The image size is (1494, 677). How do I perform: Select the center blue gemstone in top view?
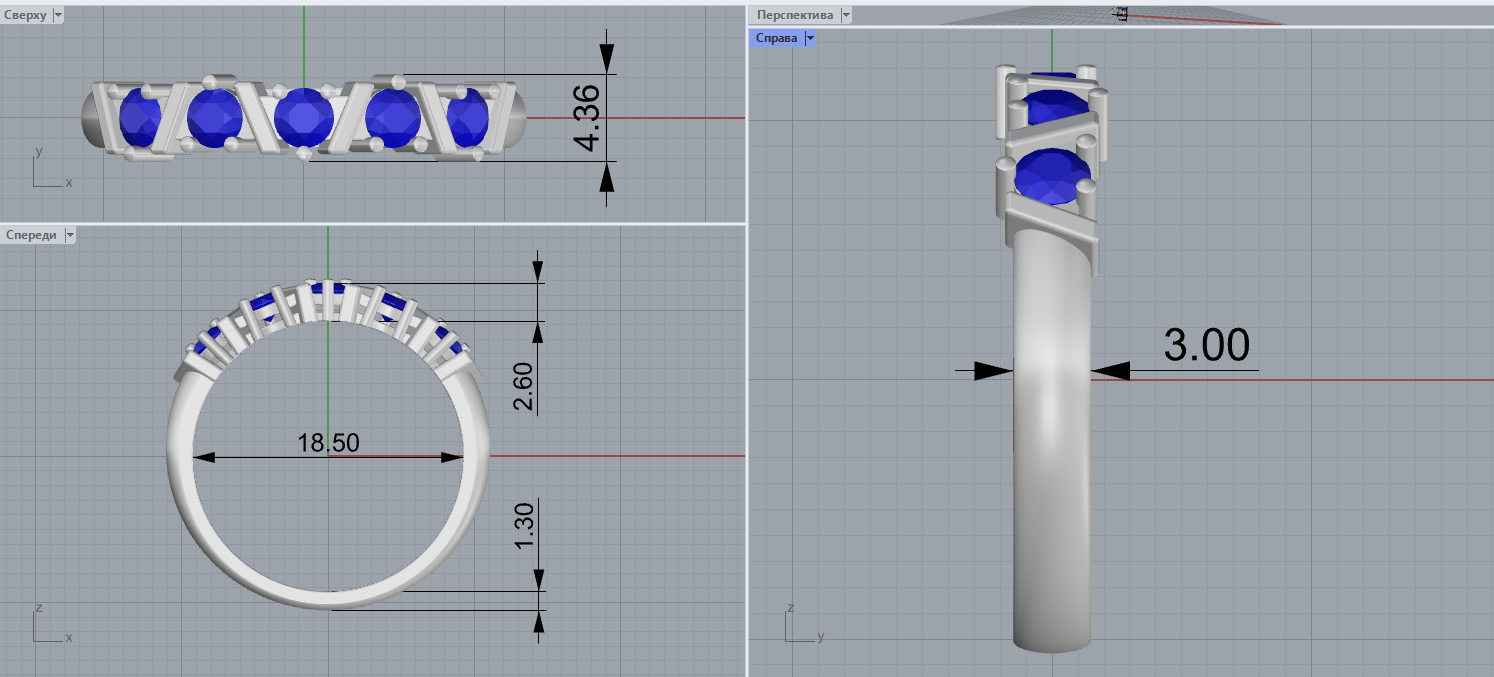pos(304,117)
